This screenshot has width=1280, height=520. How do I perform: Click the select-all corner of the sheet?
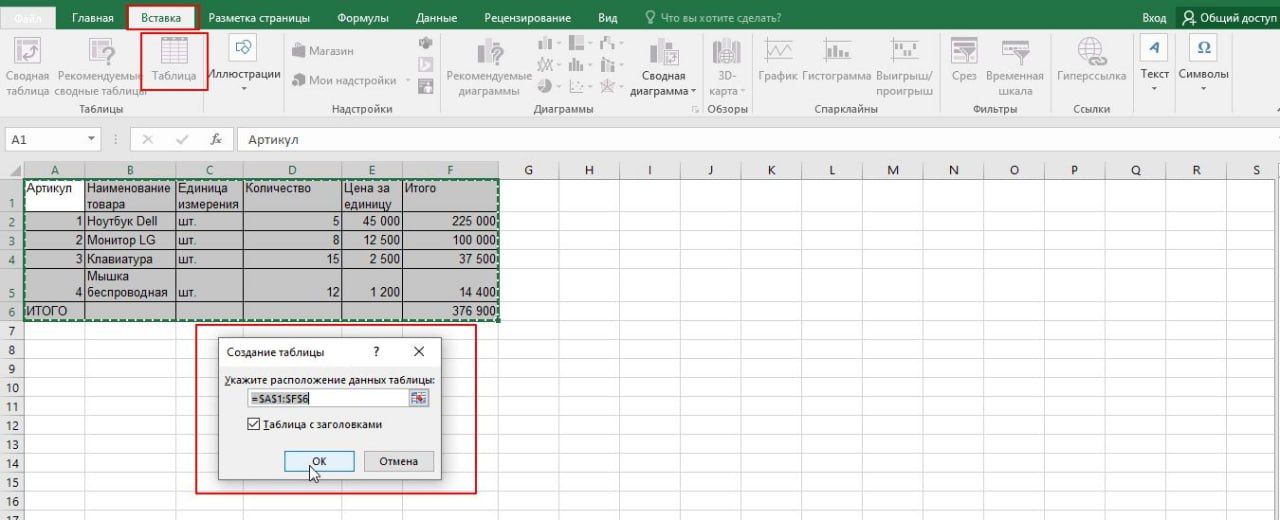(x=12, y=171)
